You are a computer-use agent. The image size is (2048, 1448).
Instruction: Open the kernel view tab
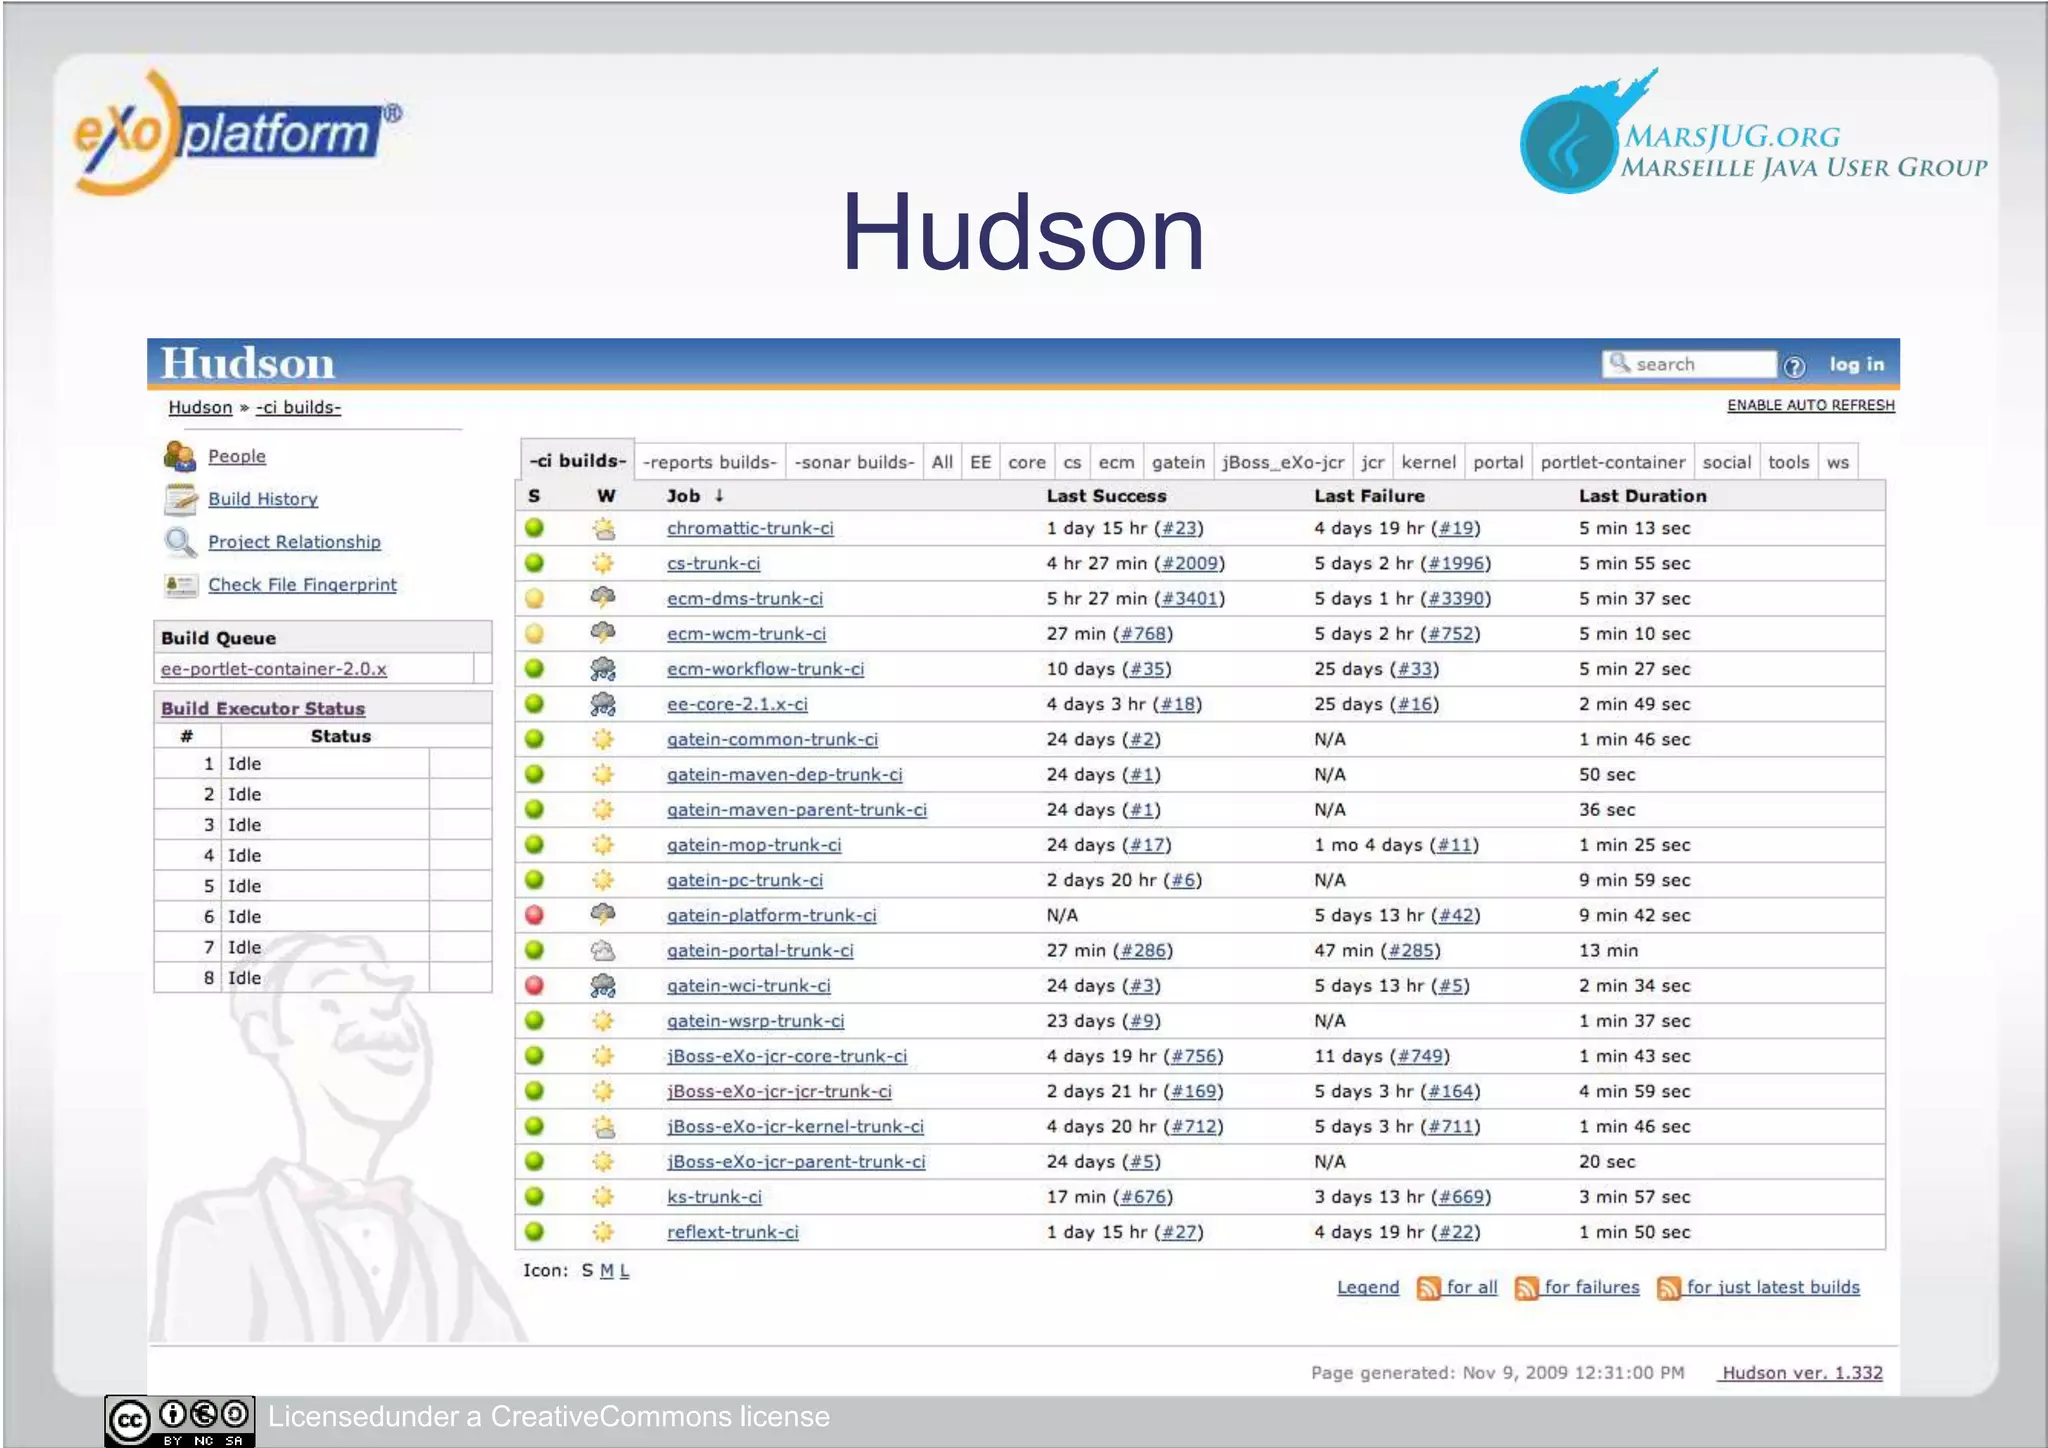tap(1428, 462)
